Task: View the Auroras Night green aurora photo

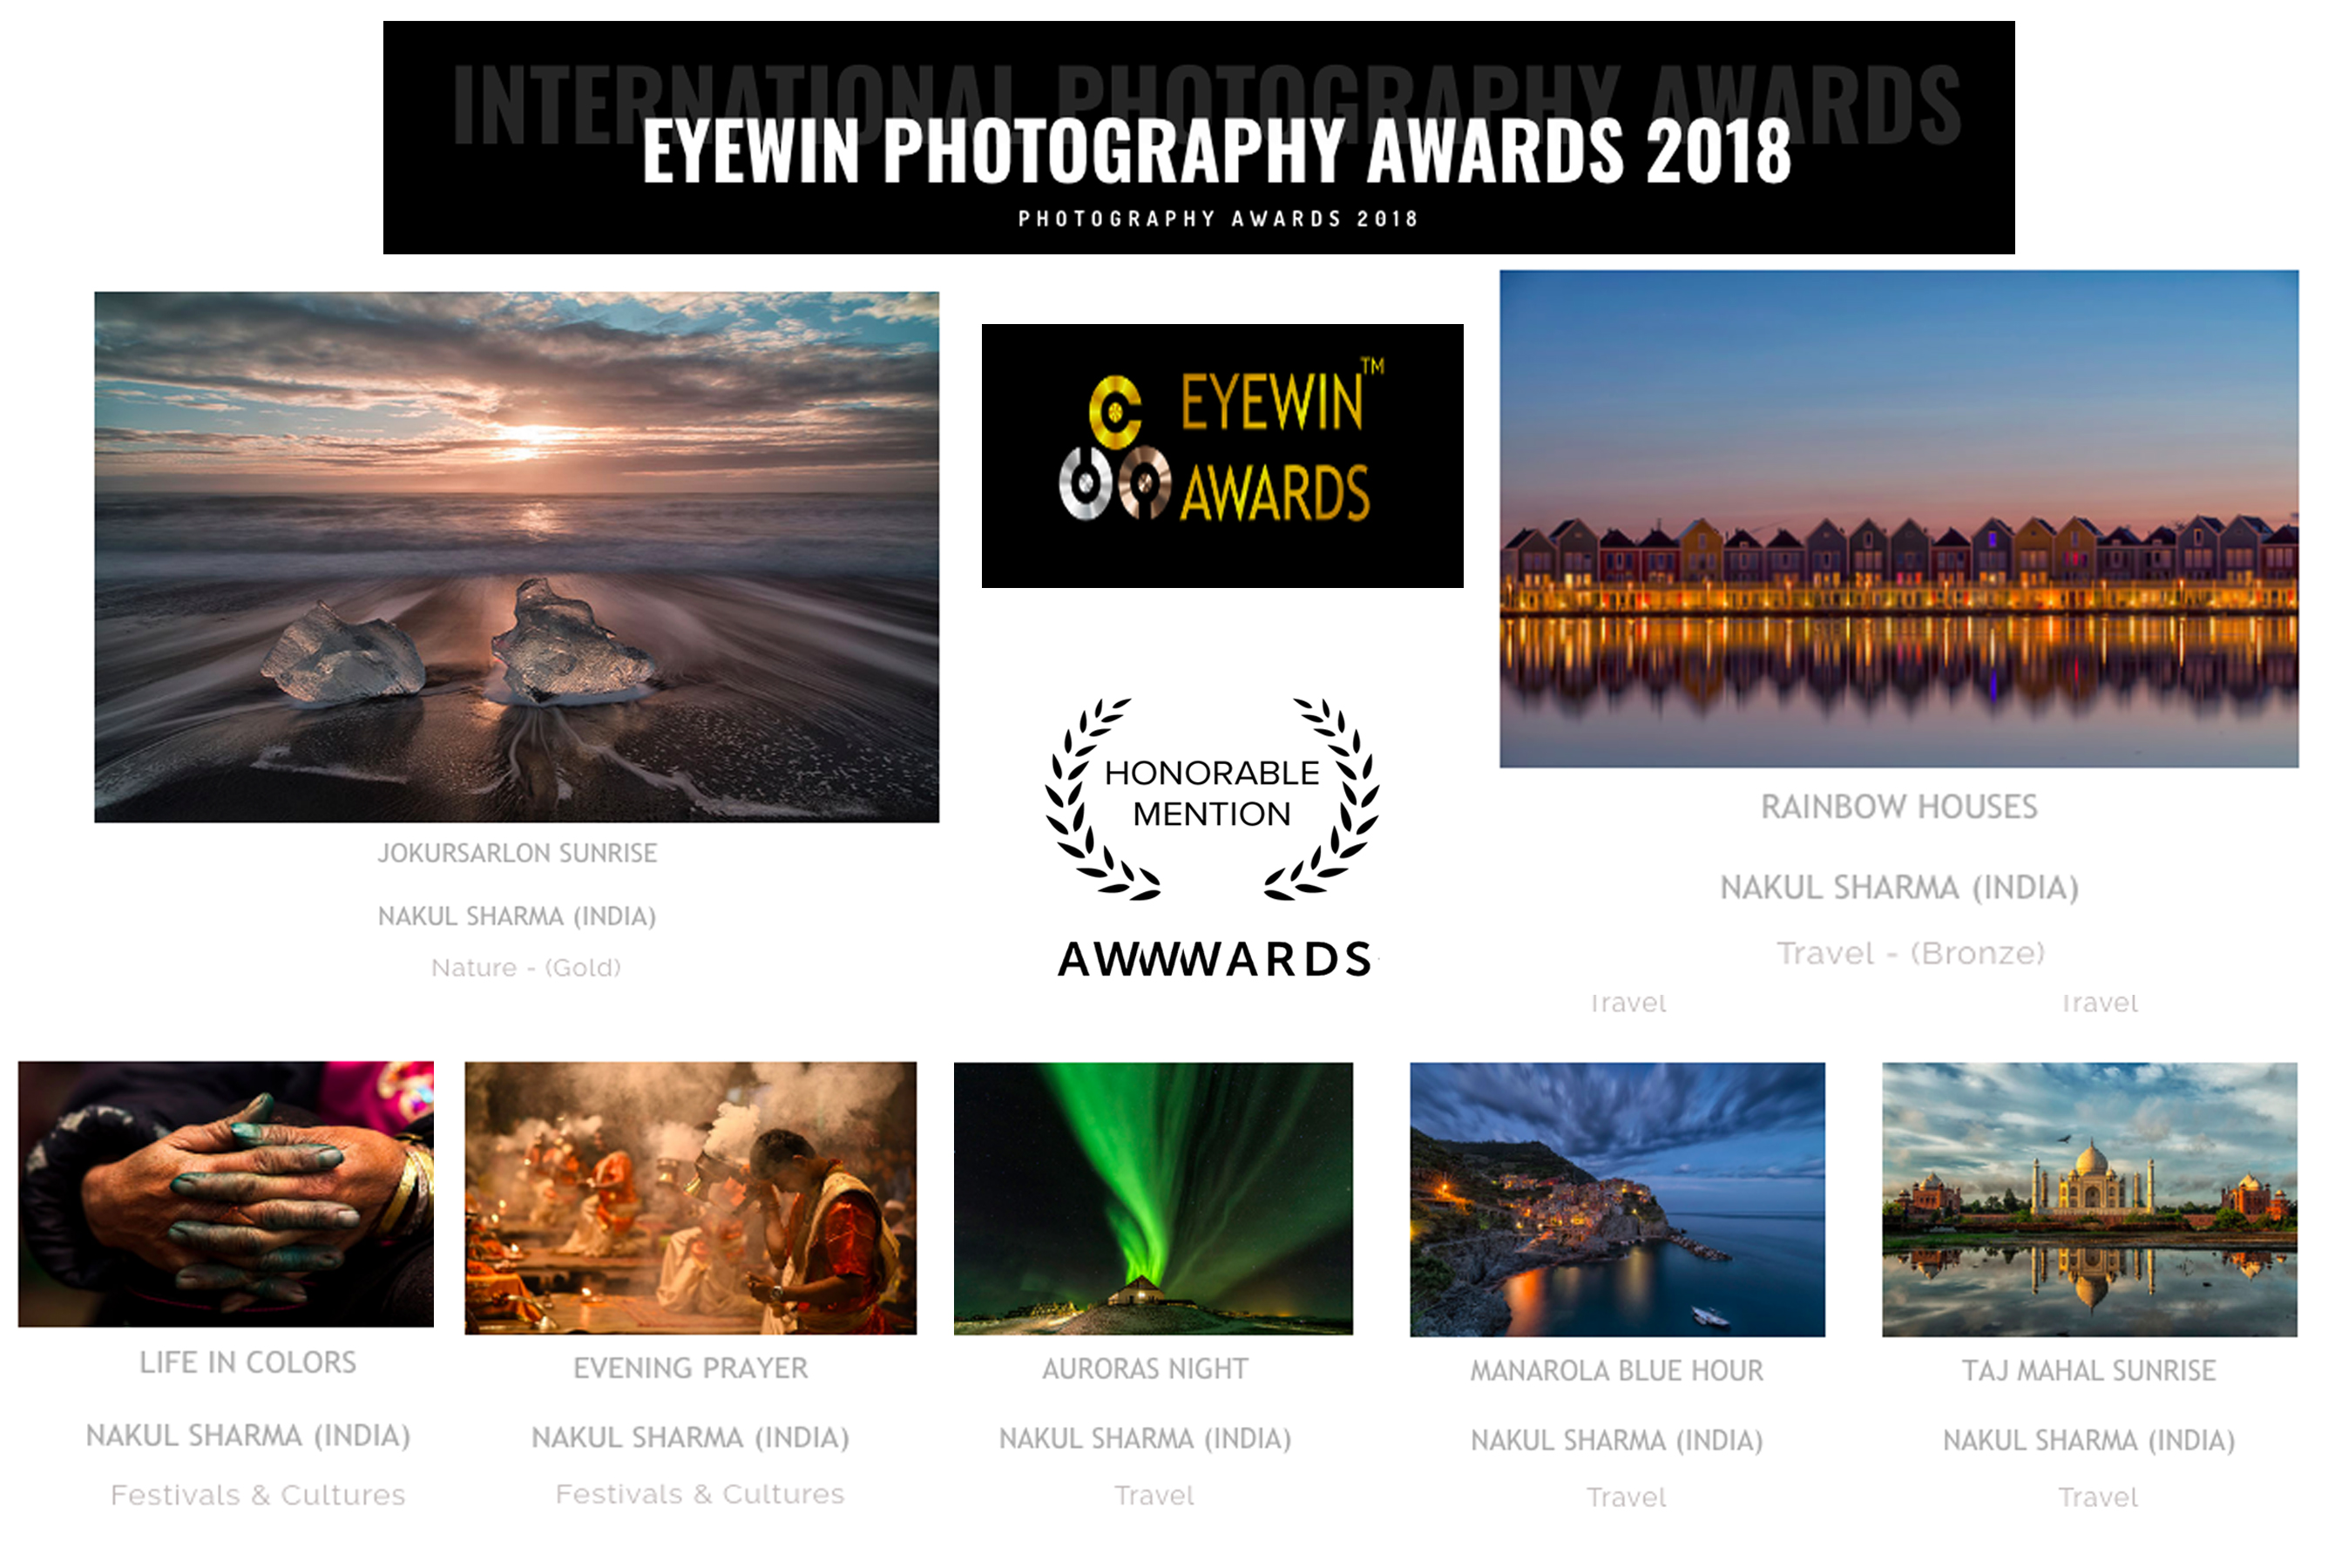Action: pos(1153,1198)
